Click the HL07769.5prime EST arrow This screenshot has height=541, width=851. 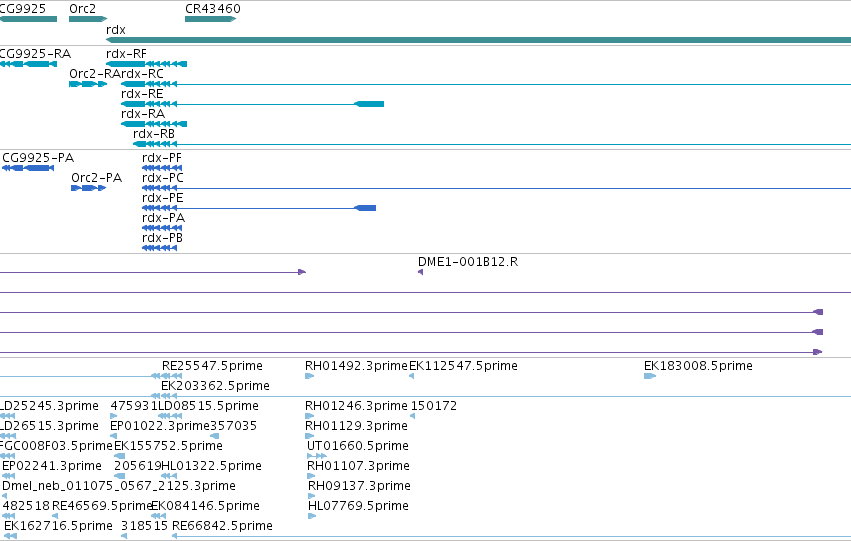pos(312,516)
